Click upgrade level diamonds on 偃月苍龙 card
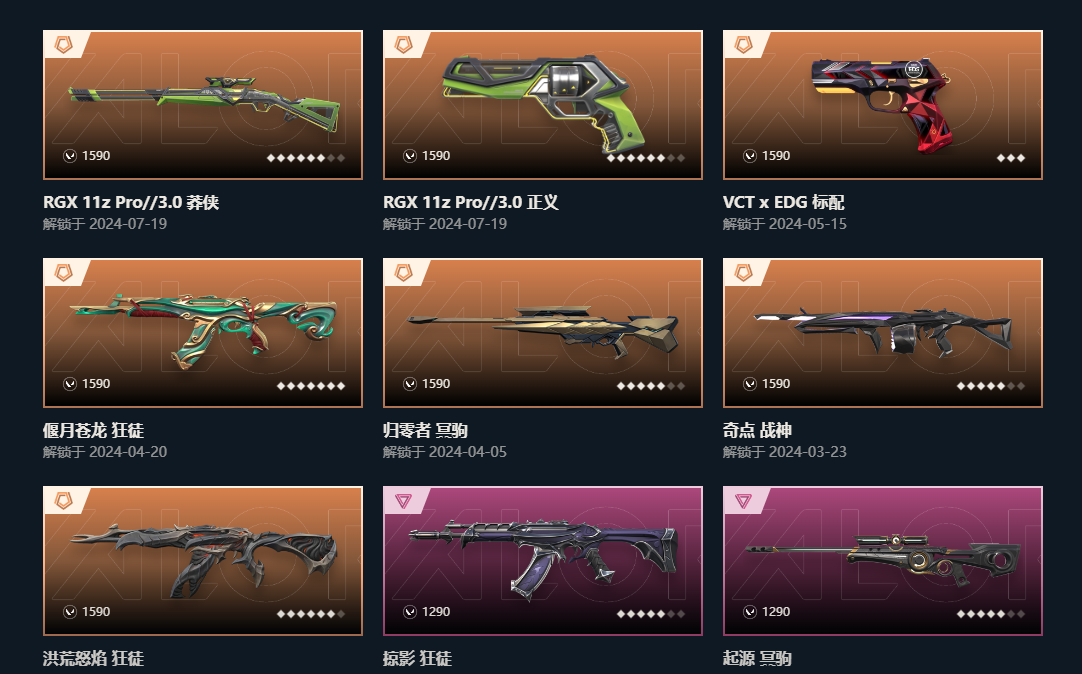This screenshot has height=674, width=1082. tap(311, 386)
